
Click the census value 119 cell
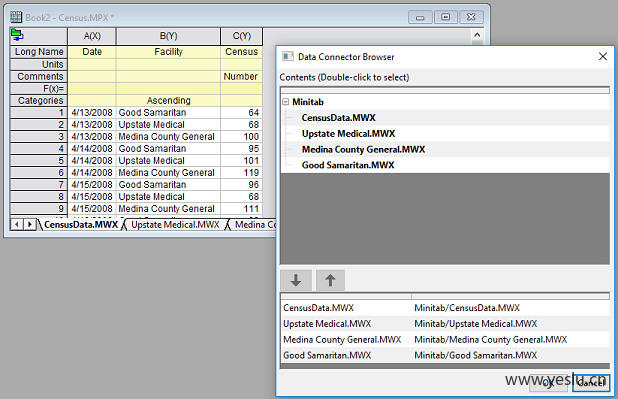(242, 173)
